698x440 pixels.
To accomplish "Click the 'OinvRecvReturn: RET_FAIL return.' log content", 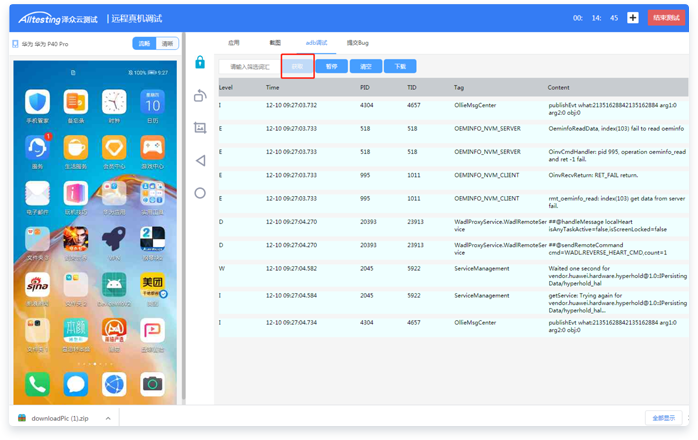I will coord(593,175).
